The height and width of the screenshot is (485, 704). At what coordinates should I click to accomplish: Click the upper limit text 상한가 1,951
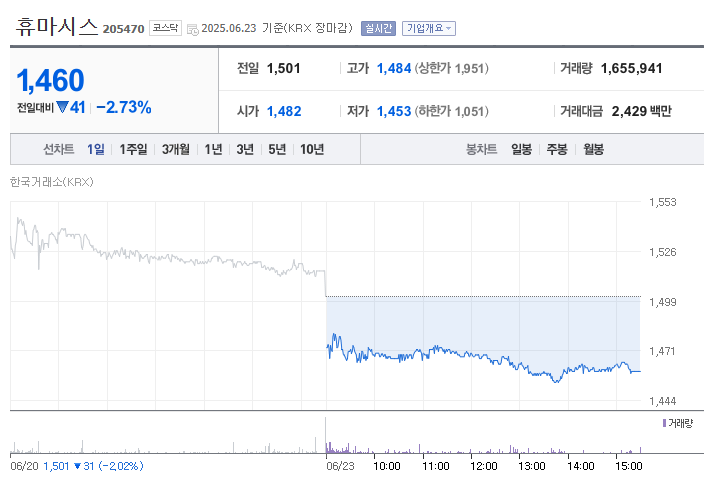pos(452,68)
